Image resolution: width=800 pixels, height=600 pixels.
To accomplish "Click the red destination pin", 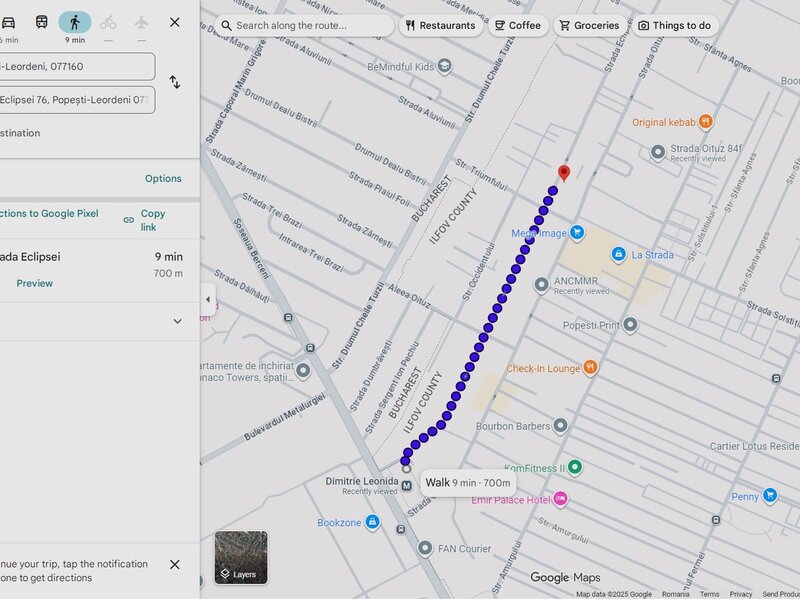I will coord(563,172).
